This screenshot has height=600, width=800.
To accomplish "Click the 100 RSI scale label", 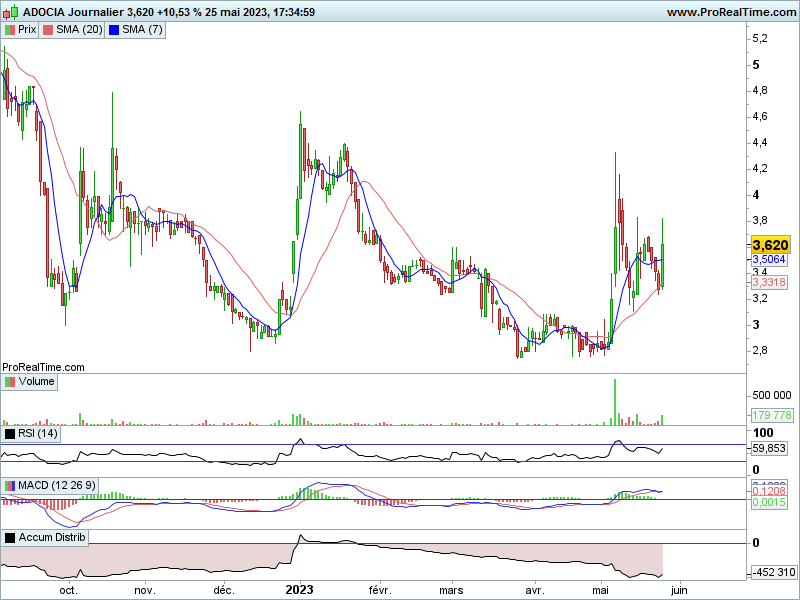I will 763,433.
